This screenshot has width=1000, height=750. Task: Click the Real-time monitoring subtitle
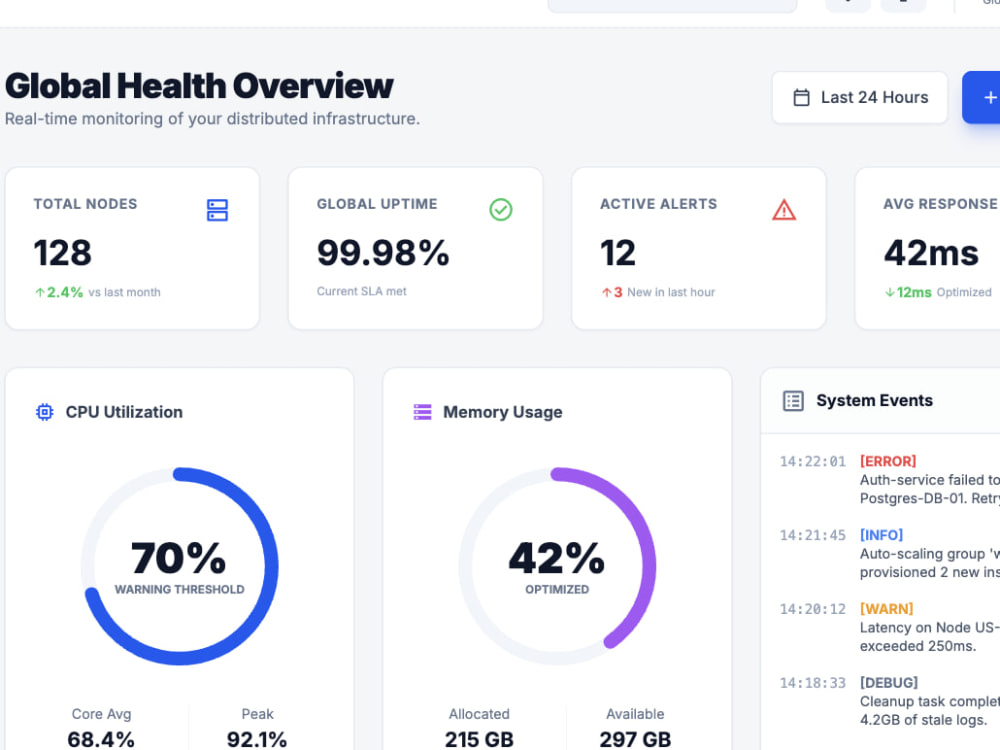[x=212, y=119]
